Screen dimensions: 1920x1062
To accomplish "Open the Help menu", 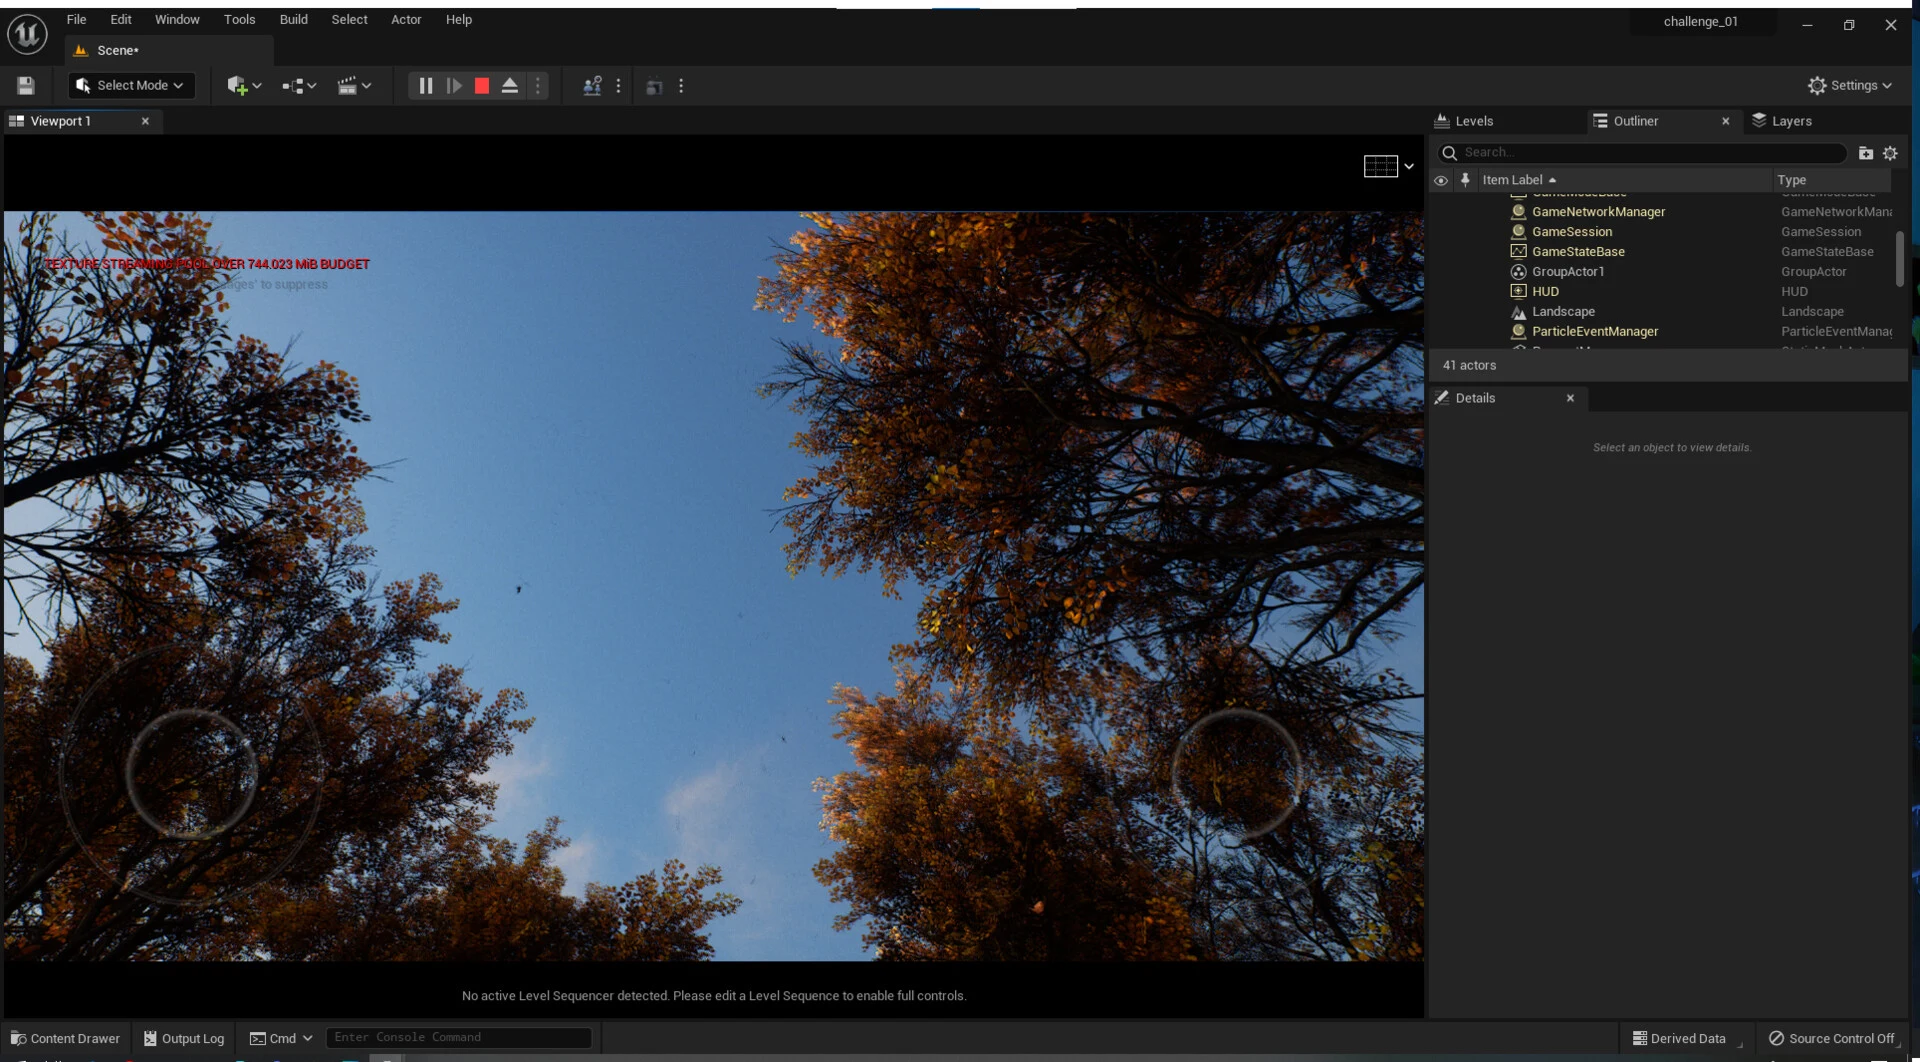I will [459, 20].
